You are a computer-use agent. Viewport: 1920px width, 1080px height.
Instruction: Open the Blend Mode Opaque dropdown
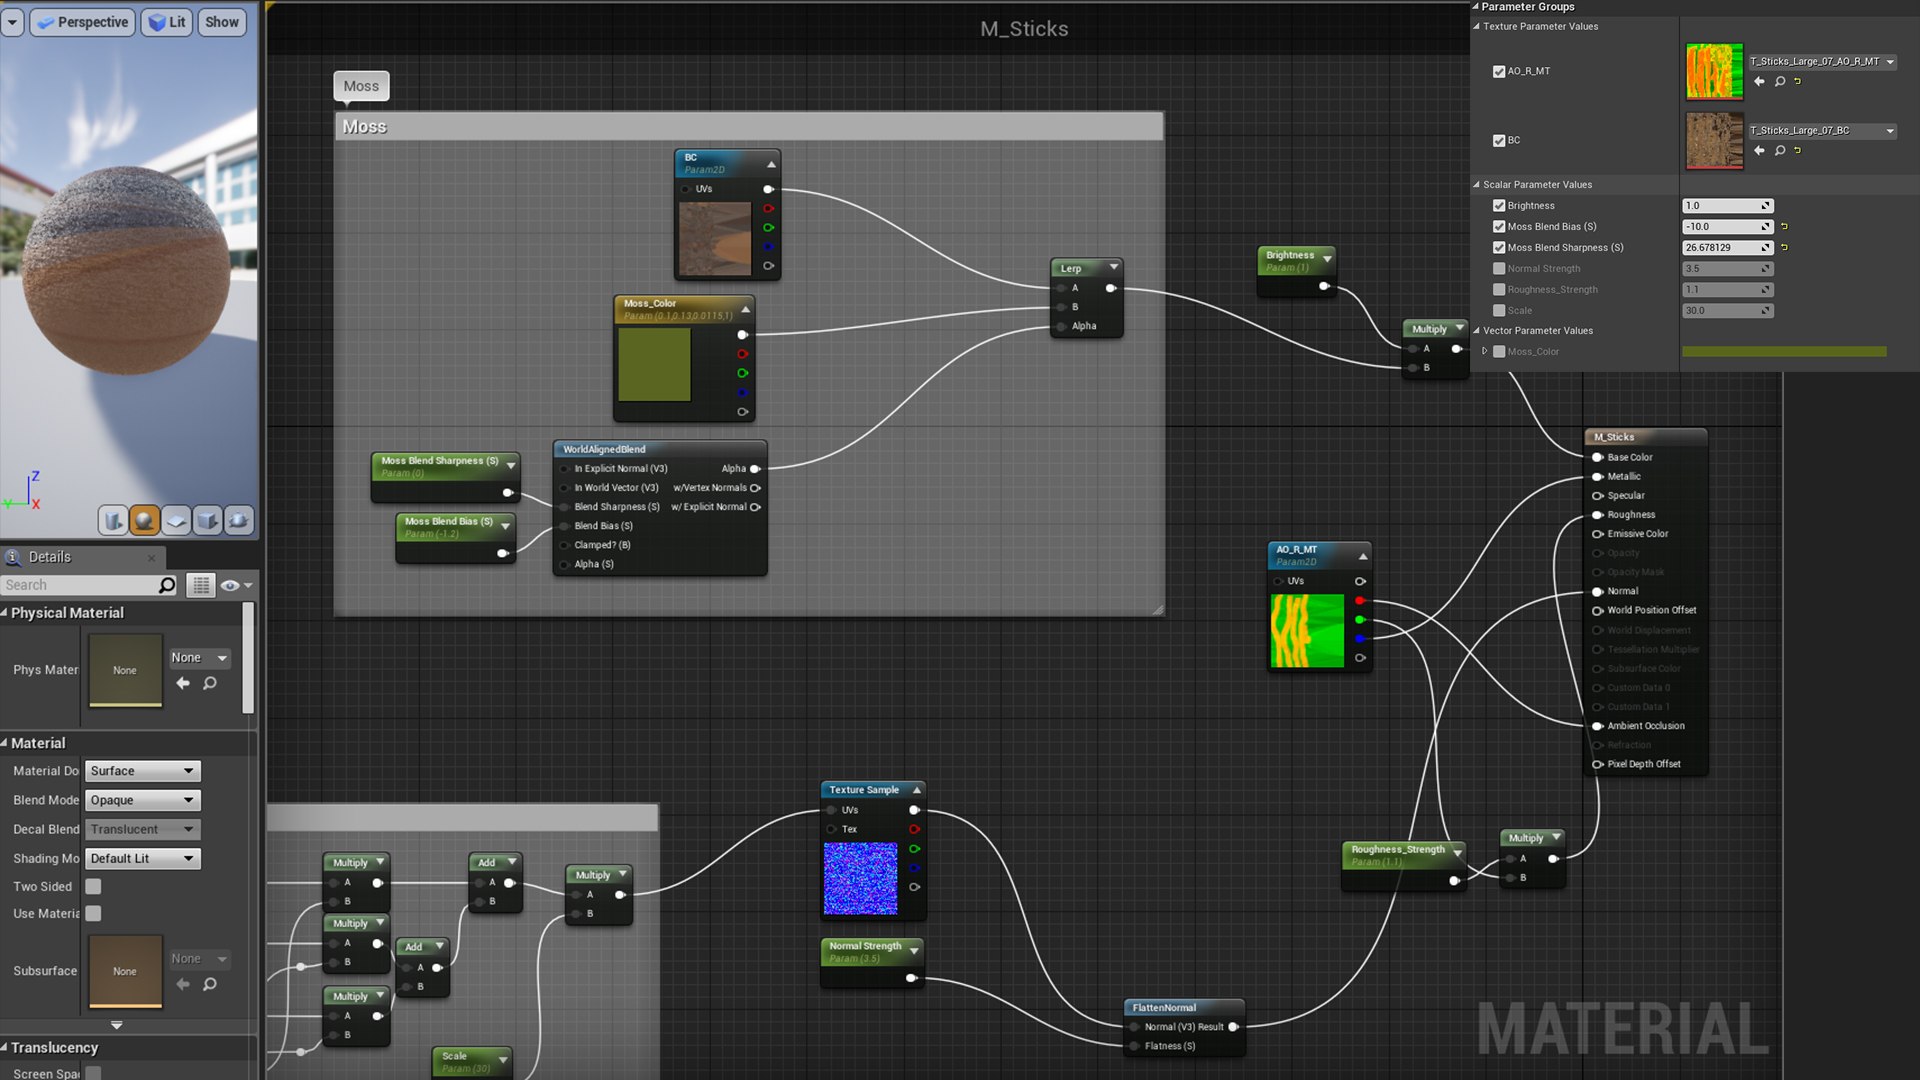tap(143, 800)
